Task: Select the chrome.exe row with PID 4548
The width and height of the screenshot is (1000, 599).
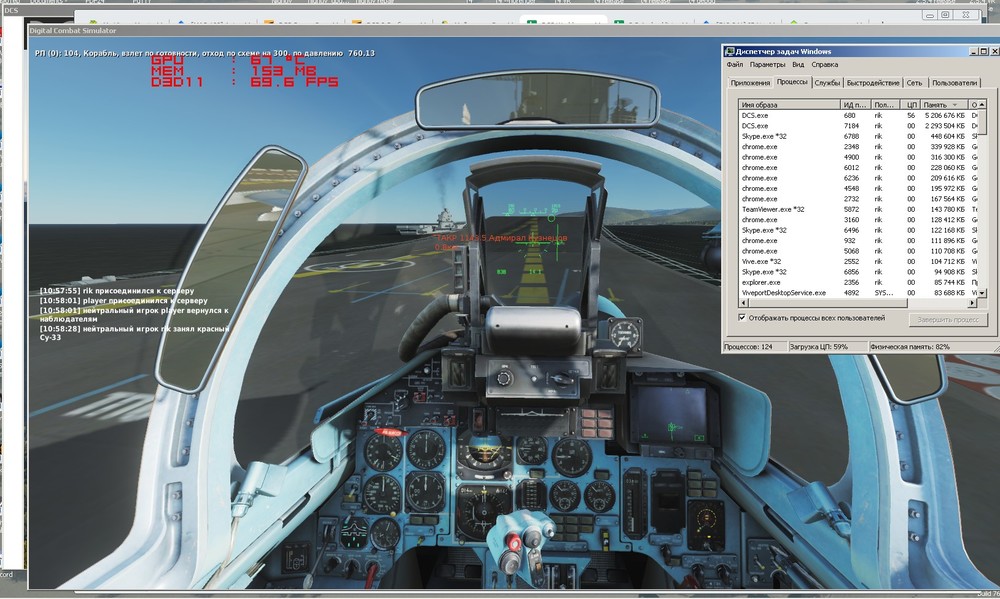Action: (858, 188)
